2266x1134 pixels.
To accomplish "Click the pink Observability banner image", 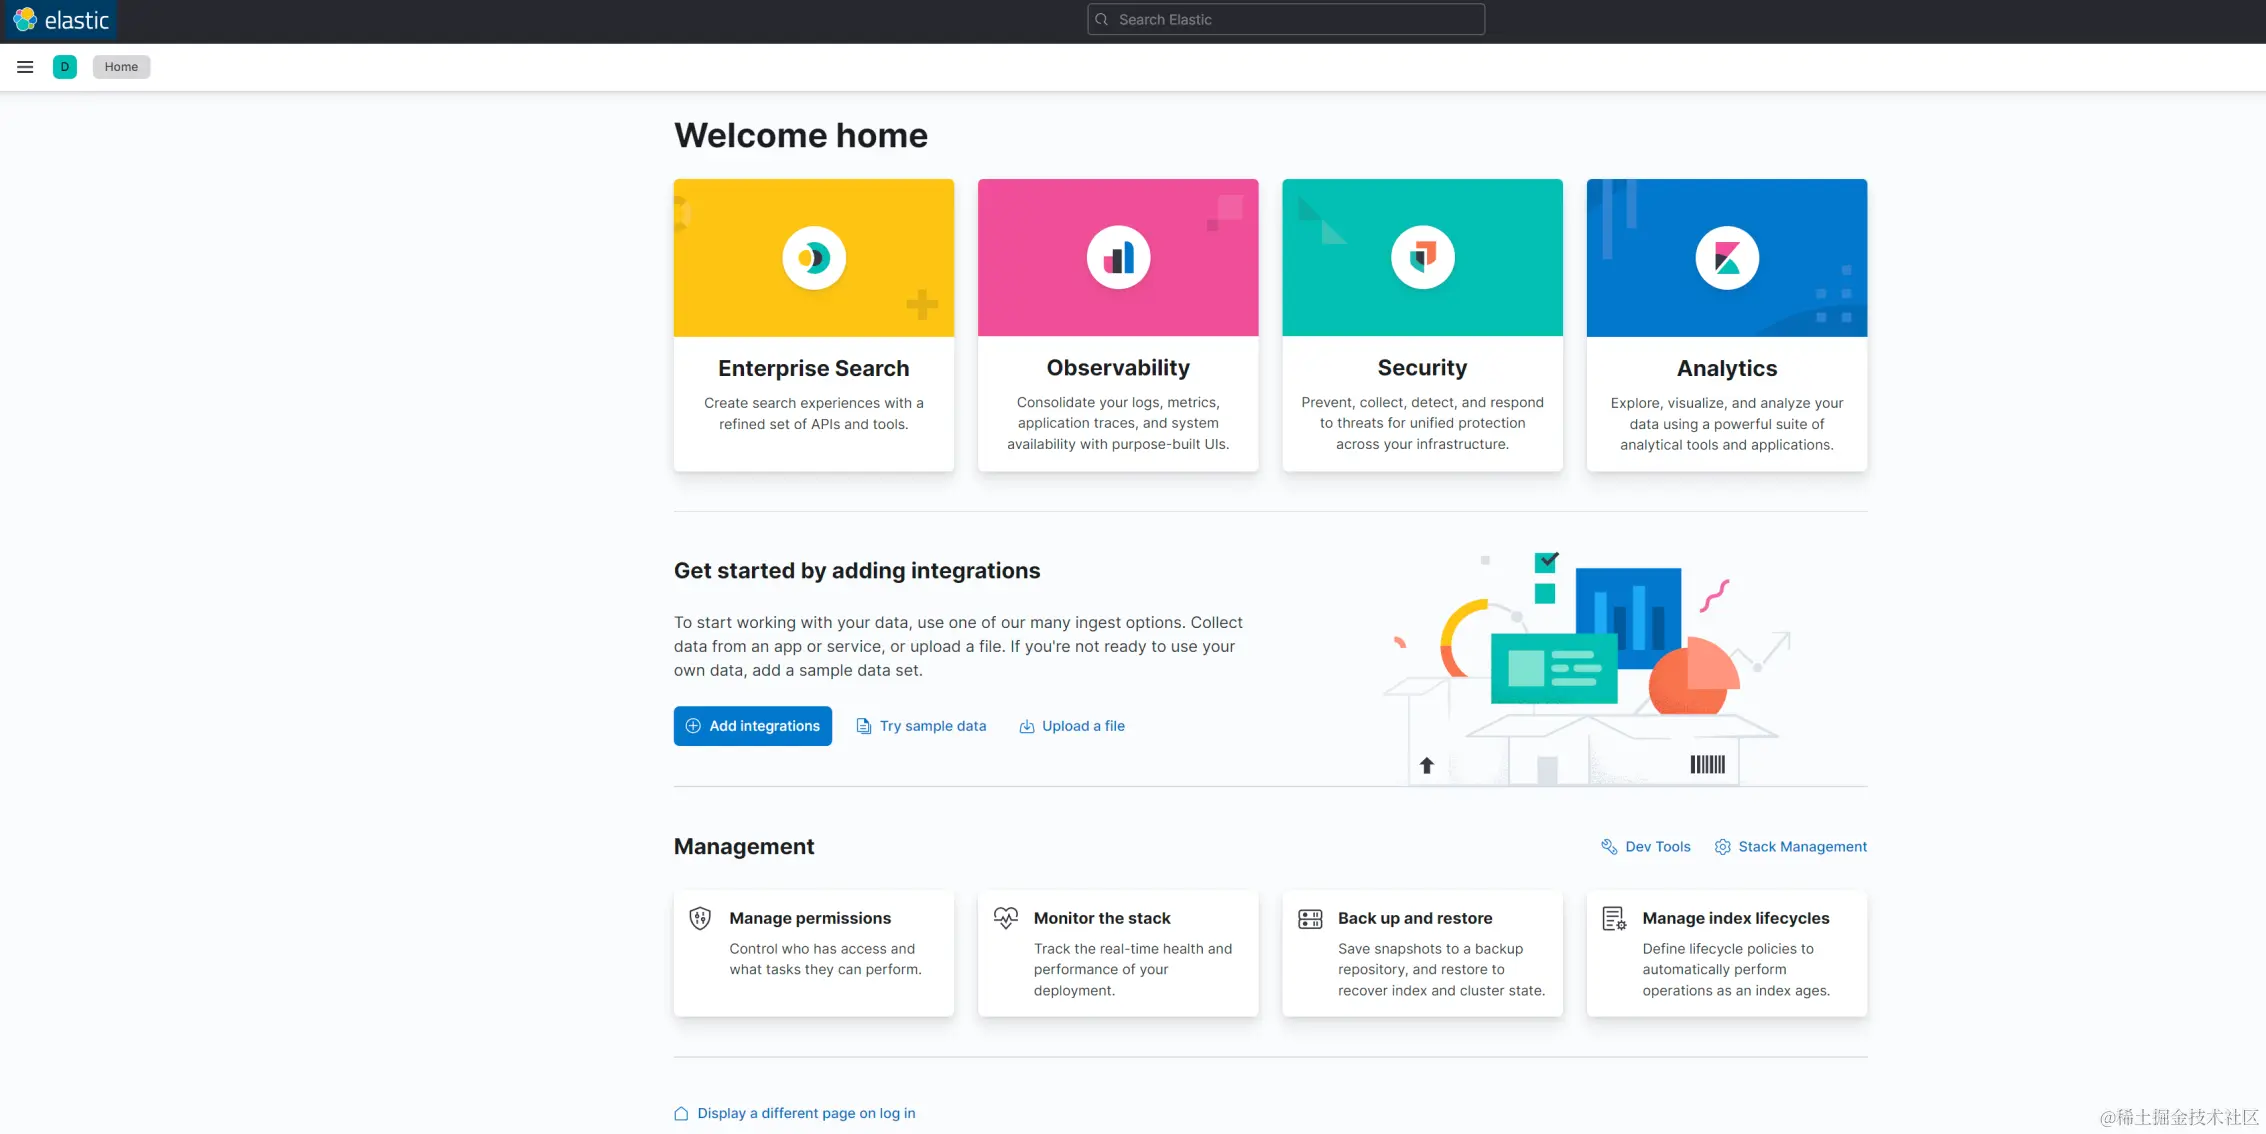I will pyautogui.click(x=1118, y=258).
